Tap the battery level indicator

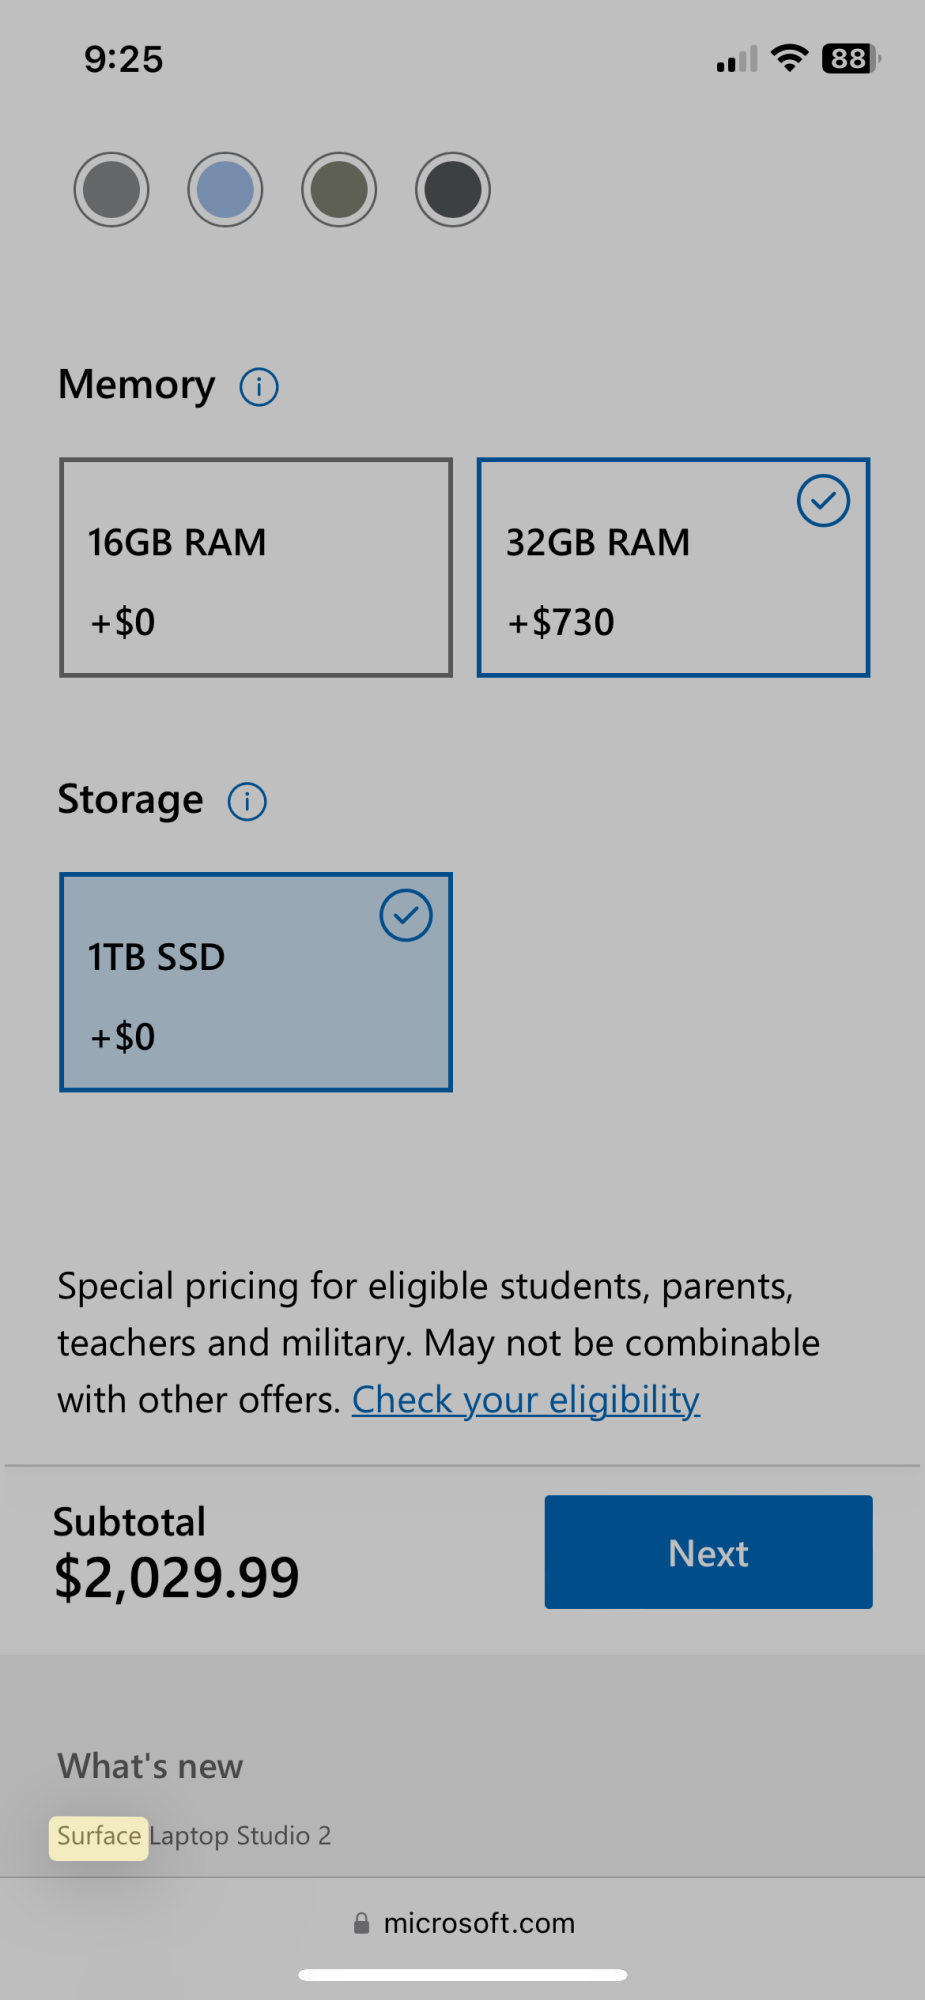pyautogui.click(x=850, y=59)
